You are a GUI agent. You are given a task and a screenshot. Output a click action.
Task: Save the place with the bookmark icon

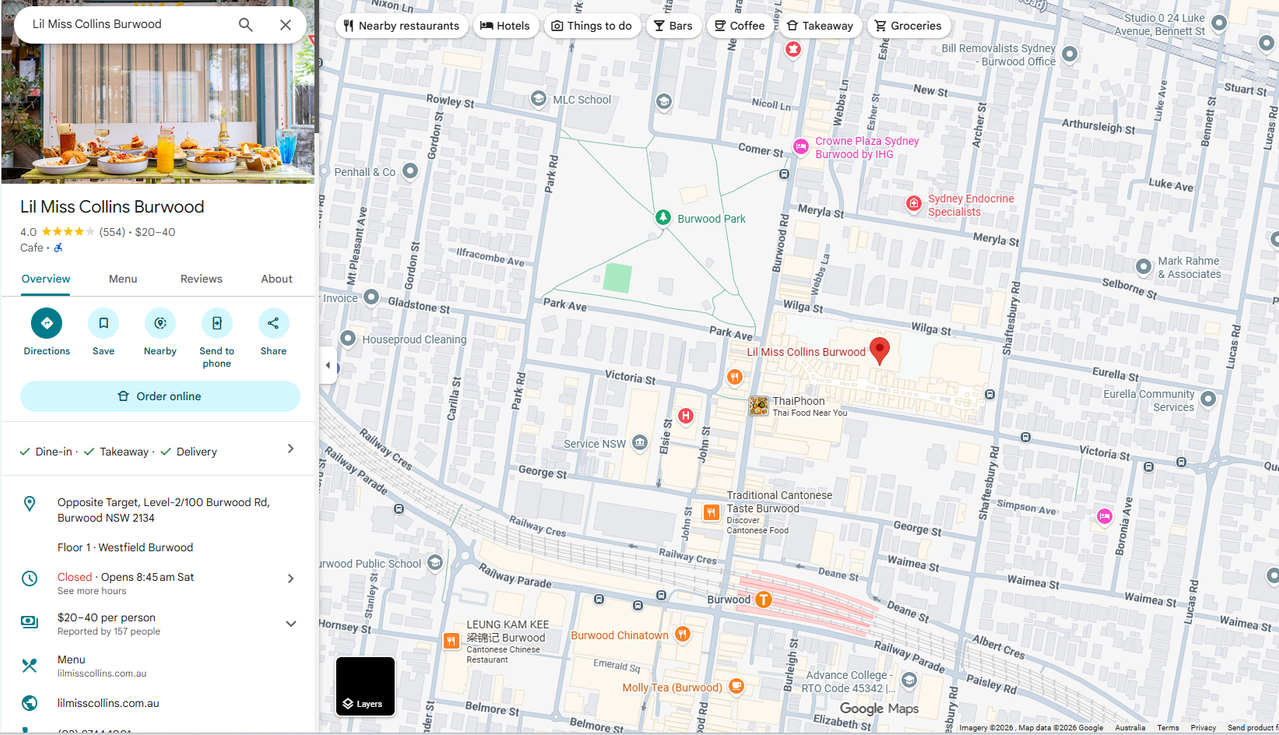click(x=103, y=323)
